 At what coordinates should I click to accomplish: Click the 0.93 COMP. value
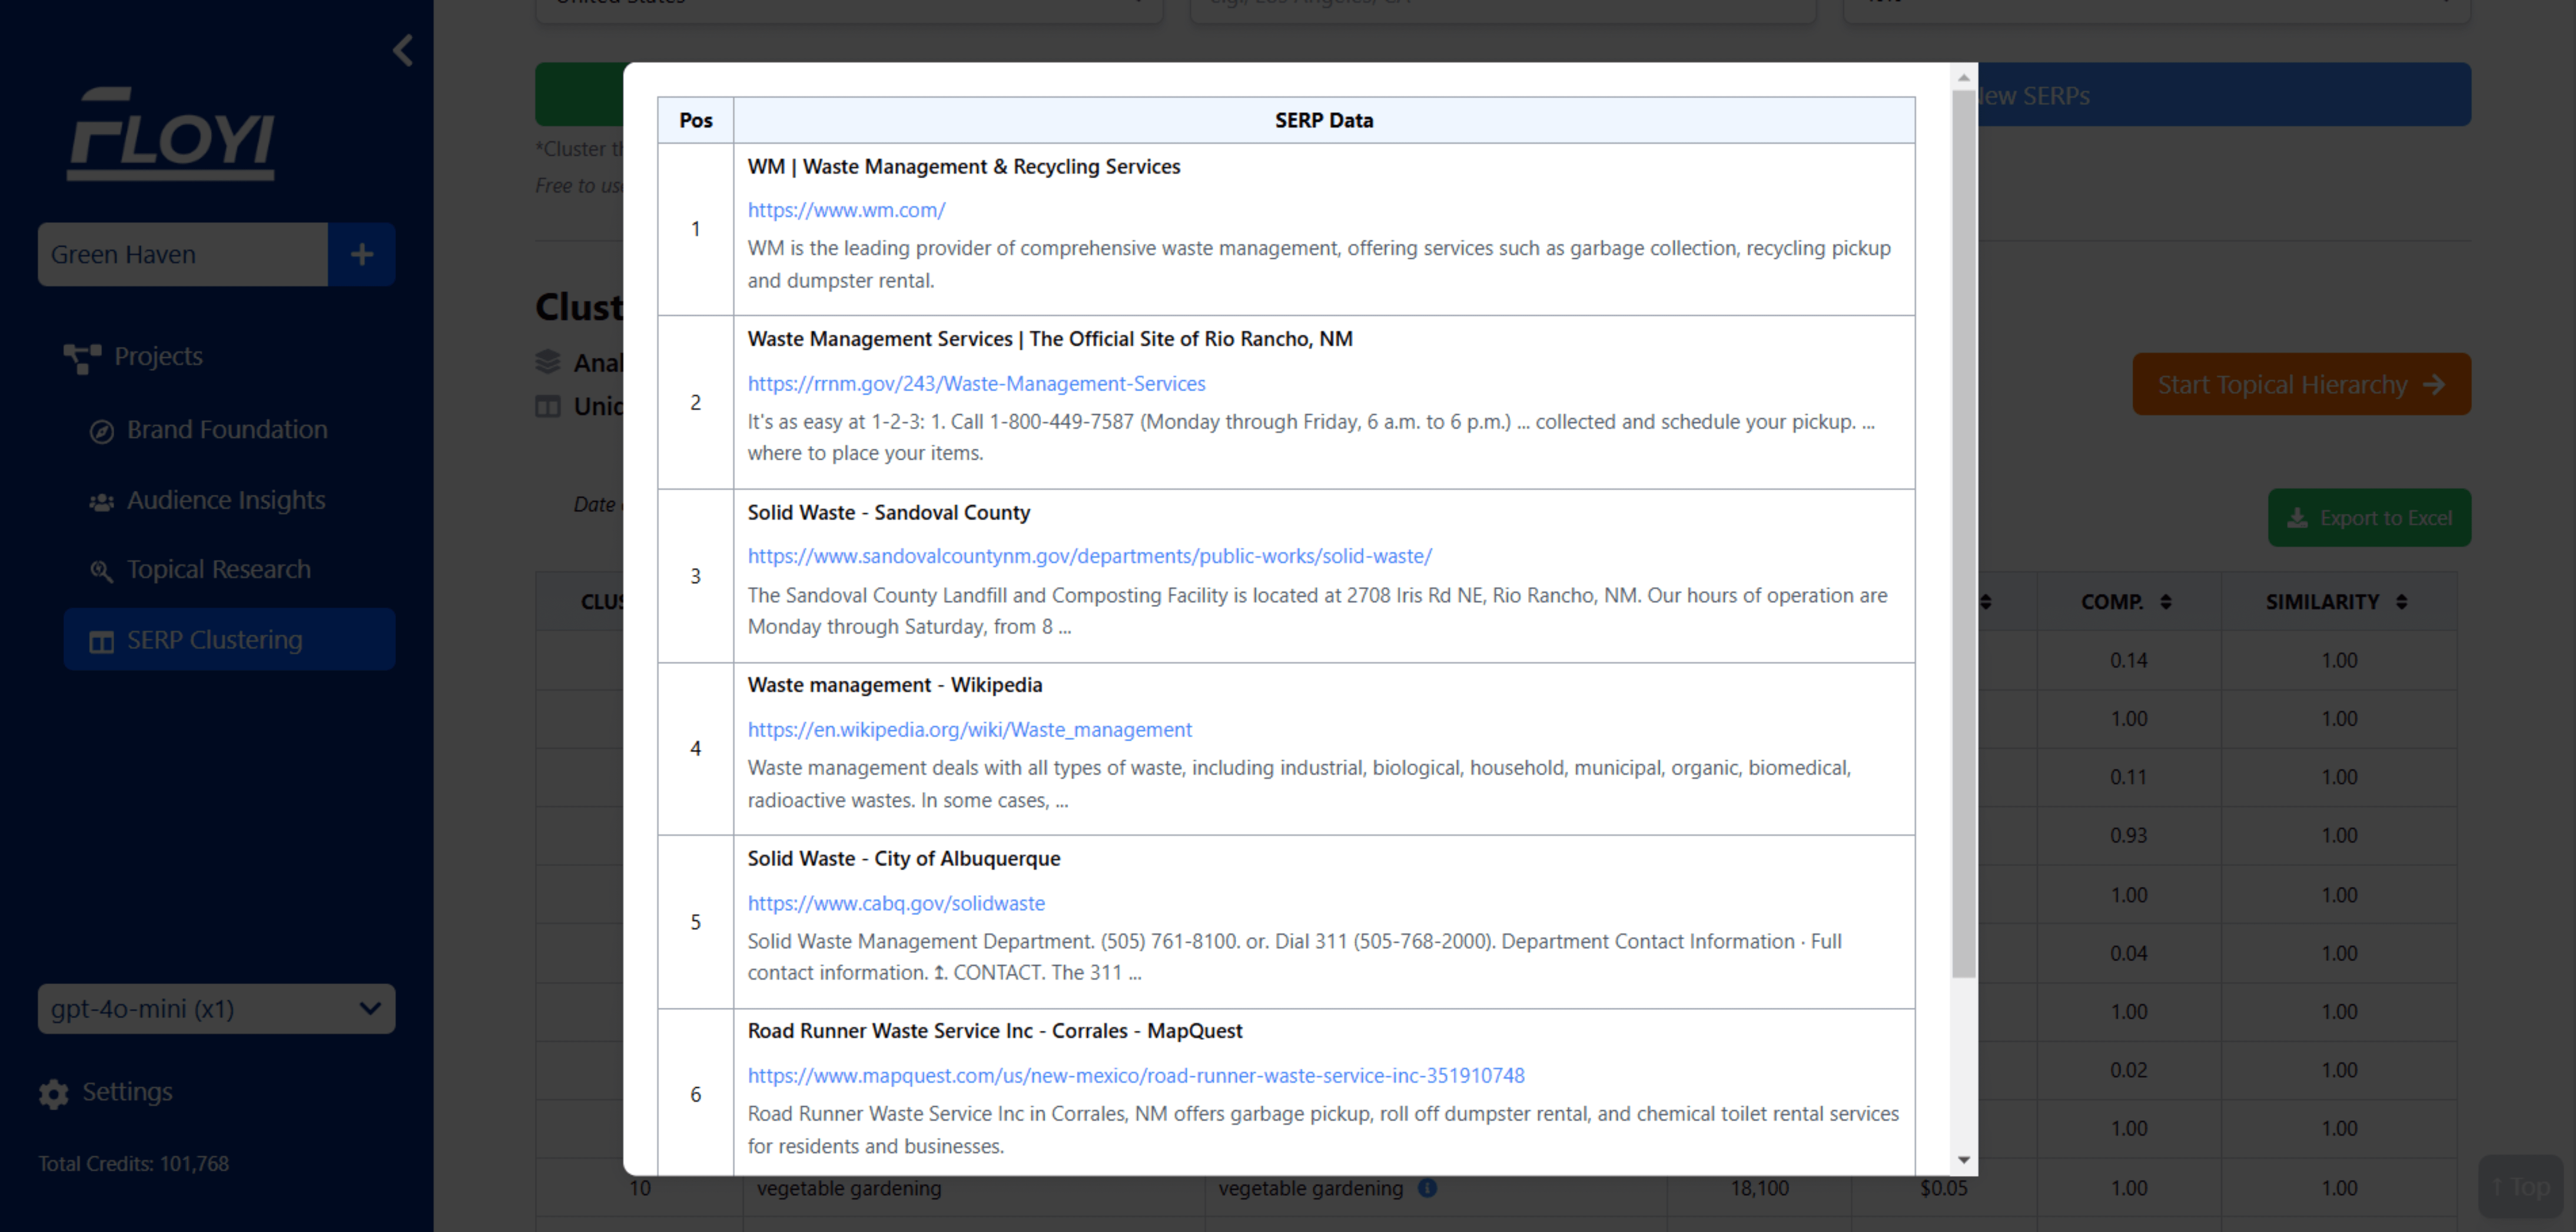pos(2128,835)
